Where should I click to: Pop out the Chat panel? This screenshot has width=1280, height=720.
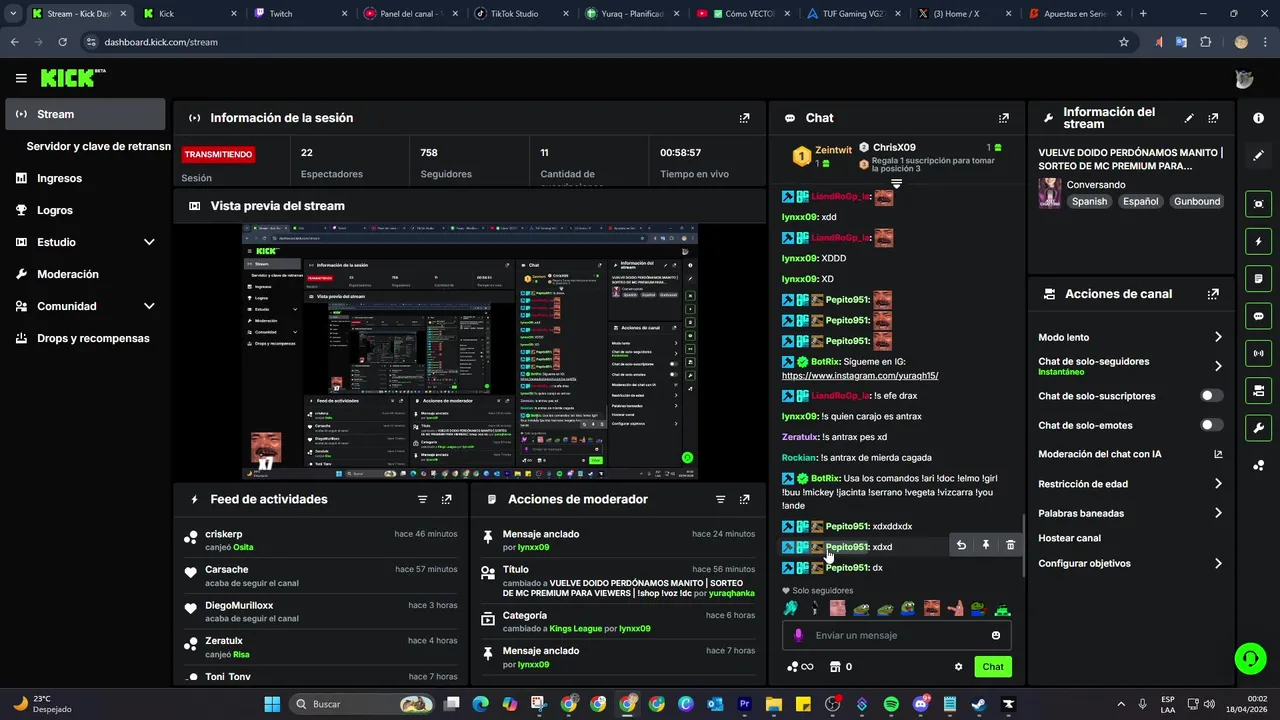coord(1004,118)
